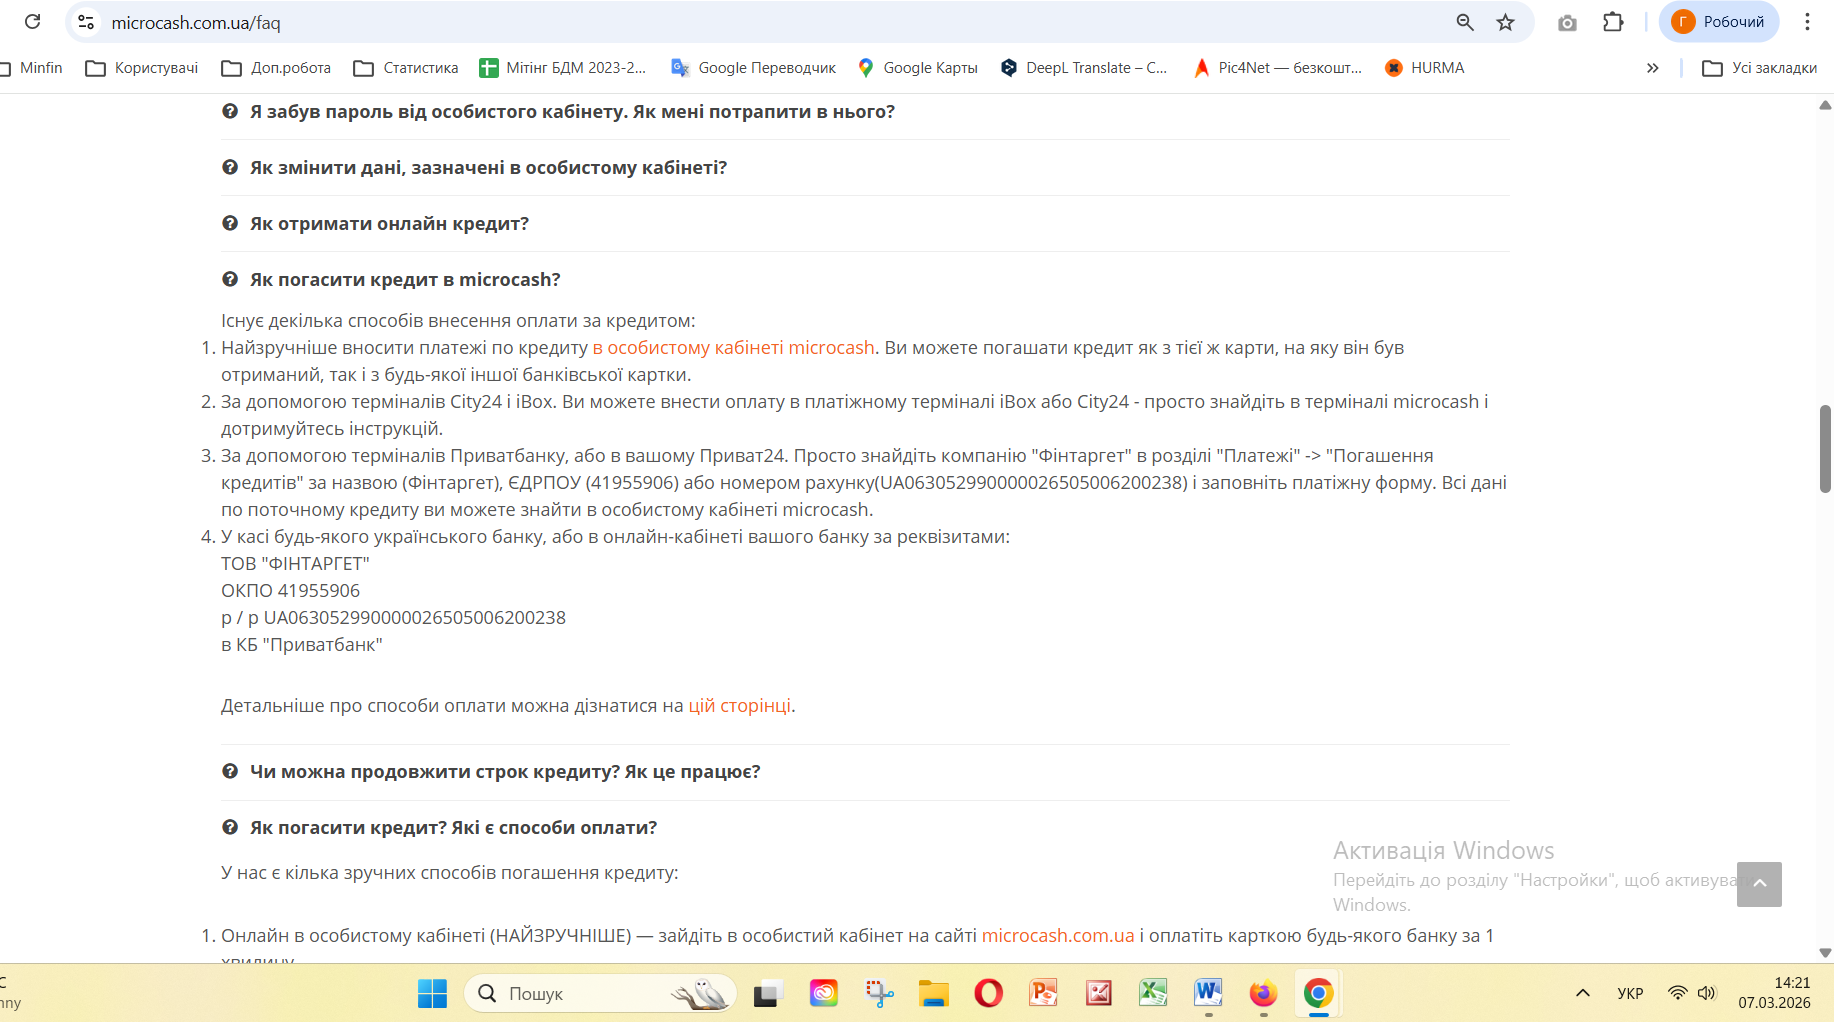The width and height of the screenshot is (1834, 1022).
Task: Open the Extensions puzzle icon
Action: pos(1613,22)
